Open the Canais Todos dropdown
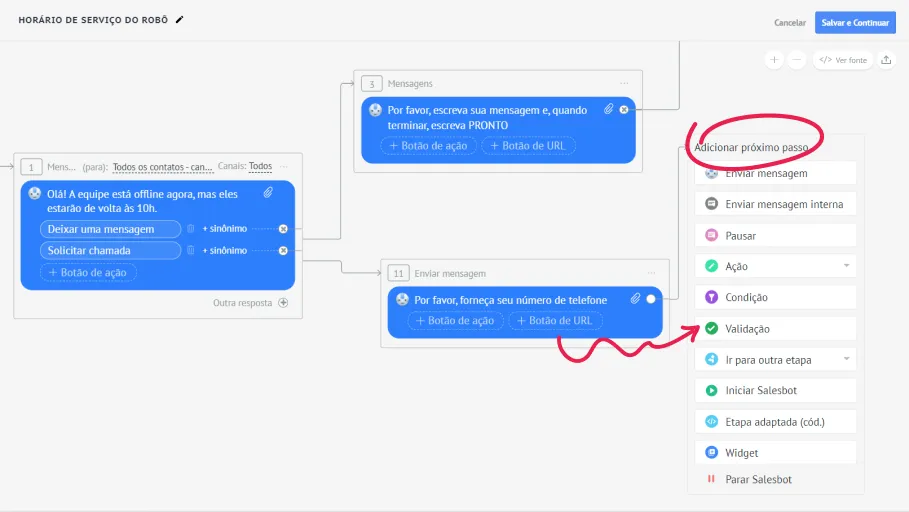Image resolution: width=909 pixels, height=512 pixels. (260, 166)
